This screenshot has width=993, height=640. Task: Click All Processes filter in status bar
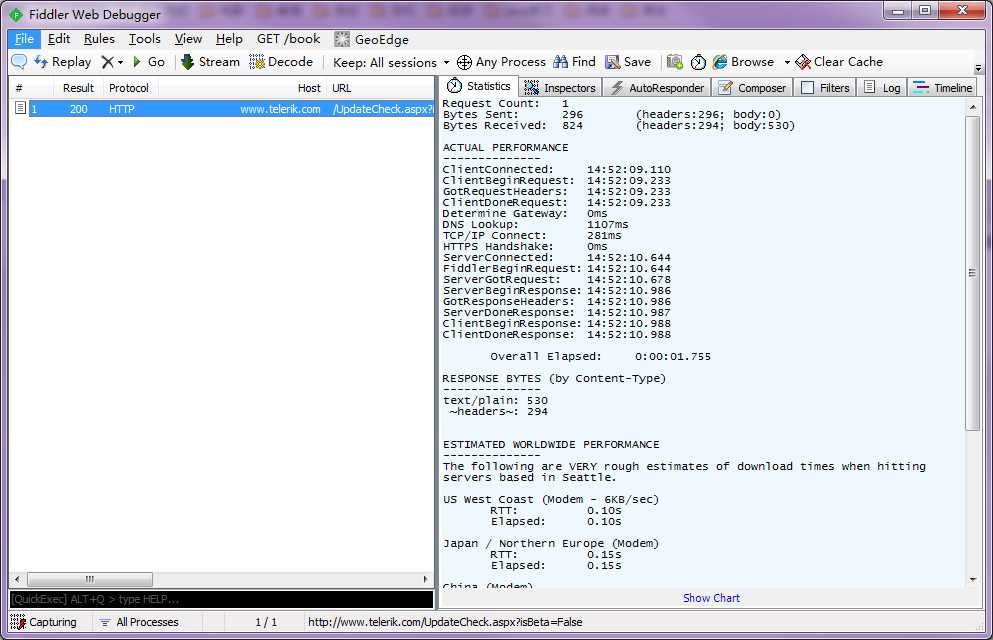click(x=139, y=622)
